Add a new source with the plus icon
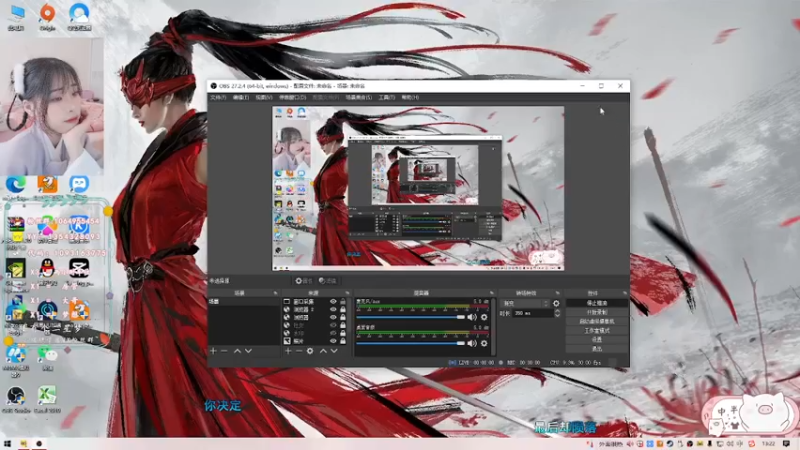This screenshot has width=800, height=450. pos(288,351)
